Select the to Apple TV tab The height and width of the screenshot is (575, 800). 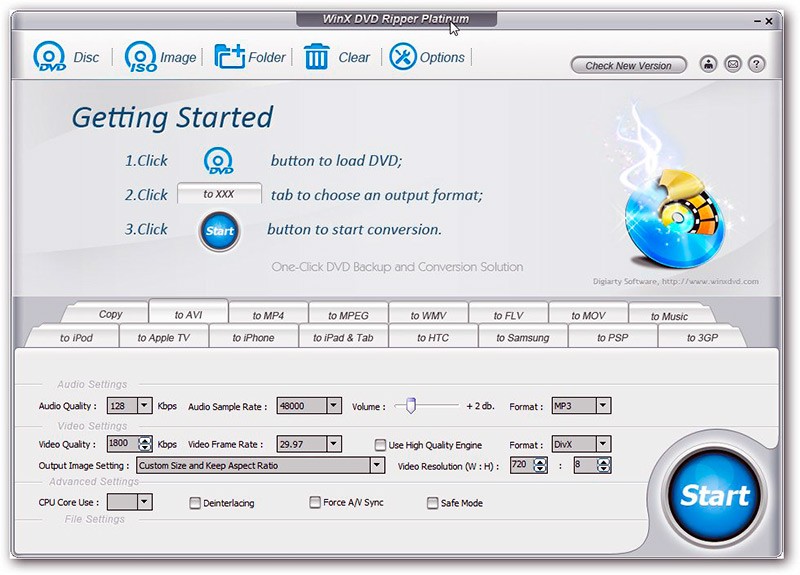click(163, 337)
